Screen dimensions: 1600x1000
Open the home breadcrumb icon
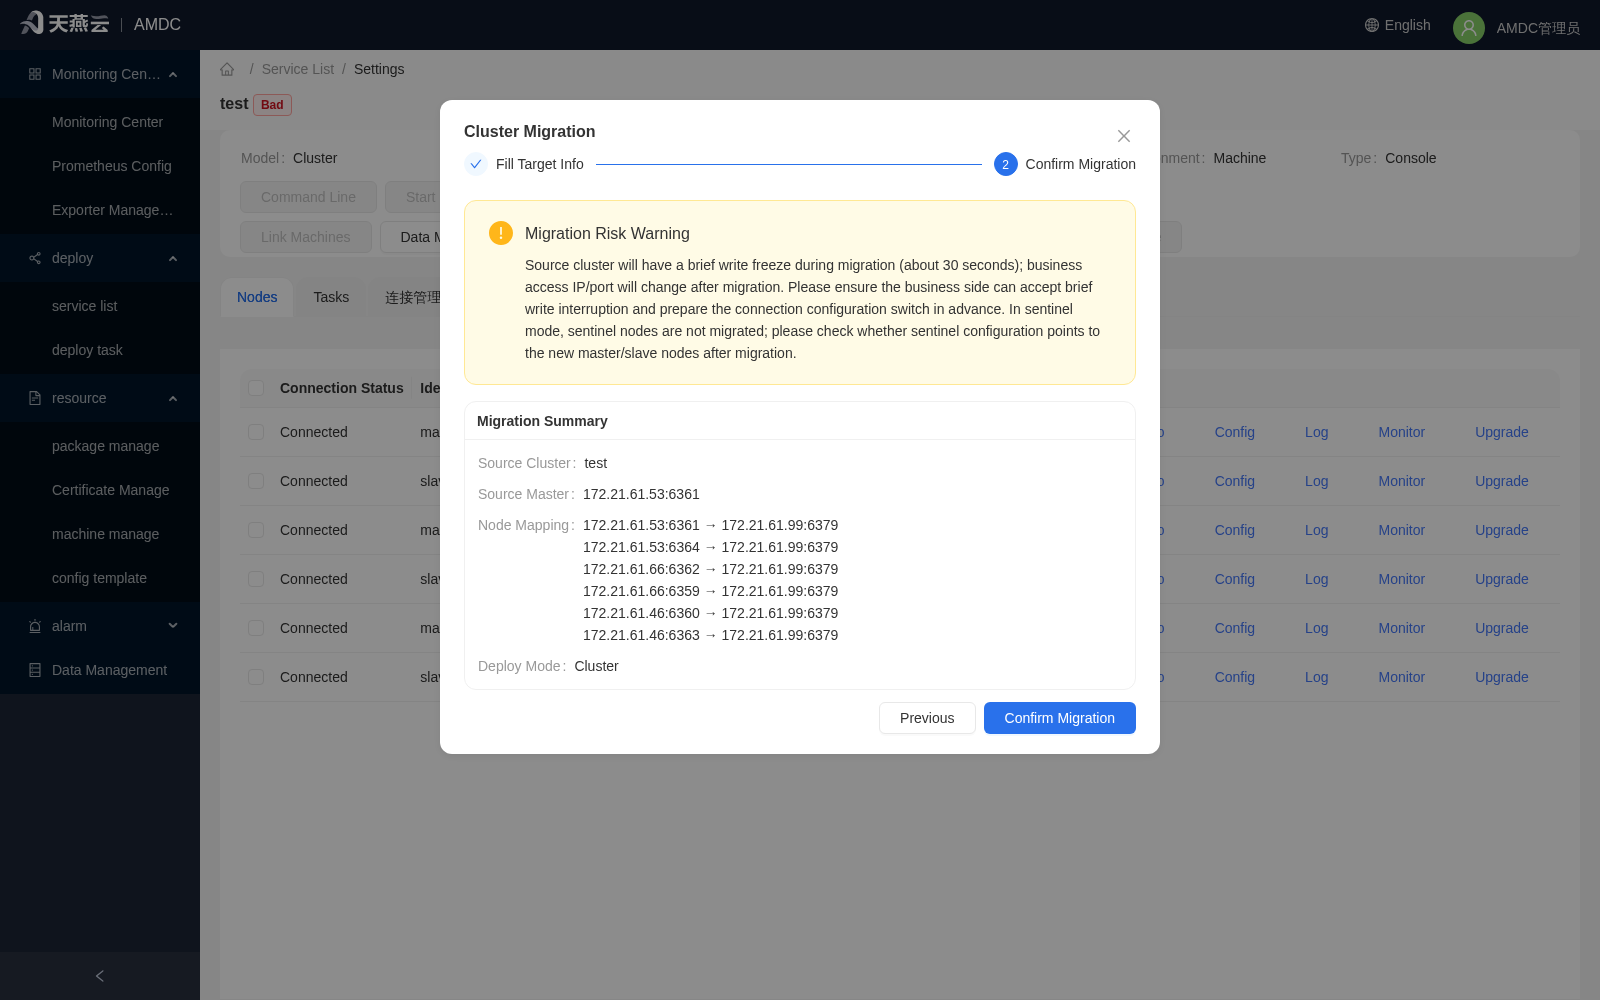point(227,69)
